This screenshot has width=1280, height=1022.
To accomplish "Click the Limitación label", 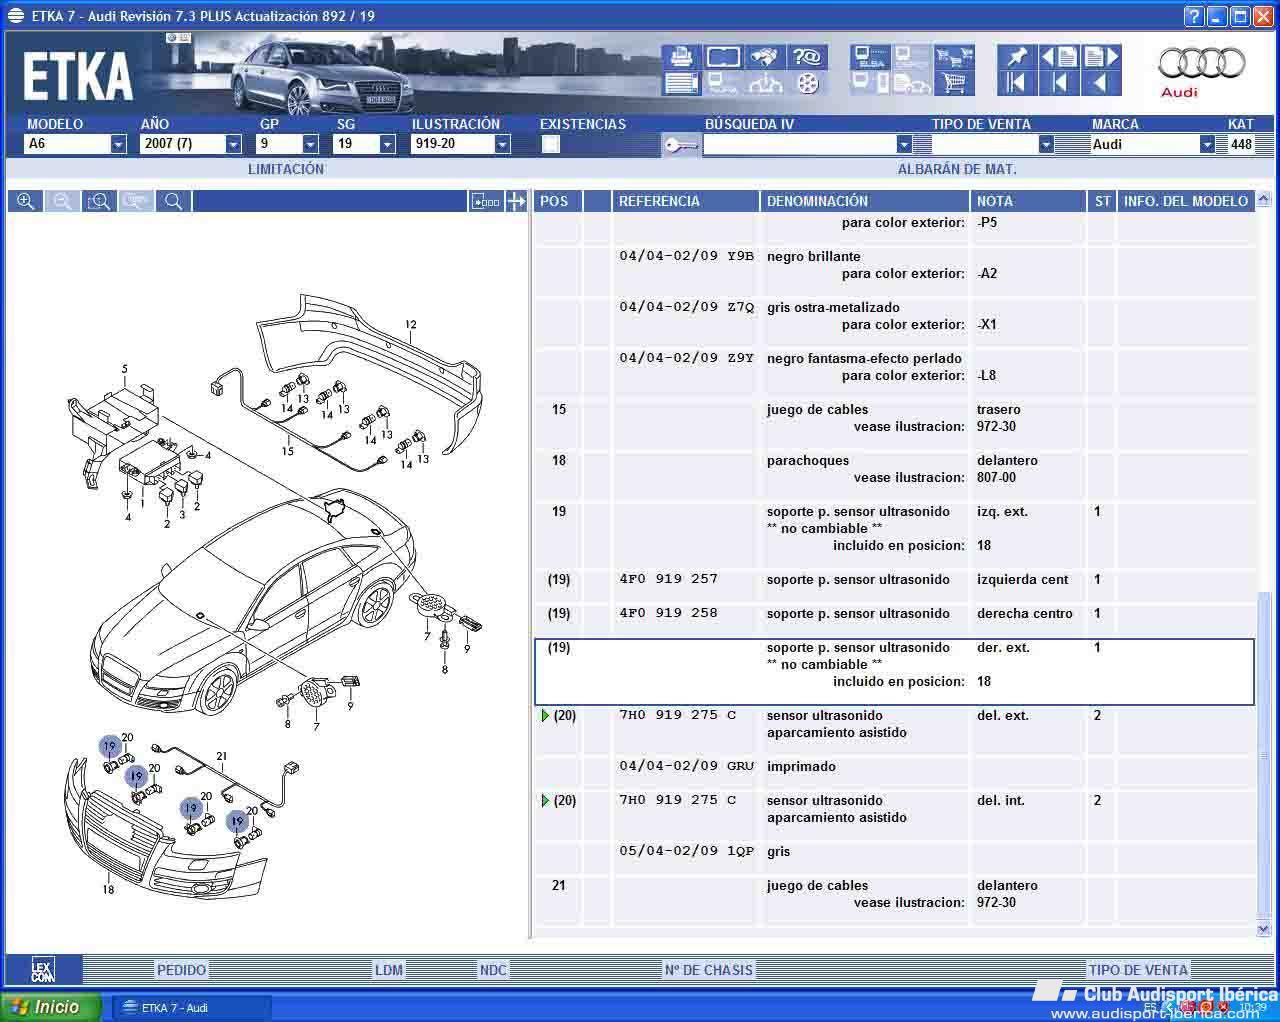I will point(286,169).
